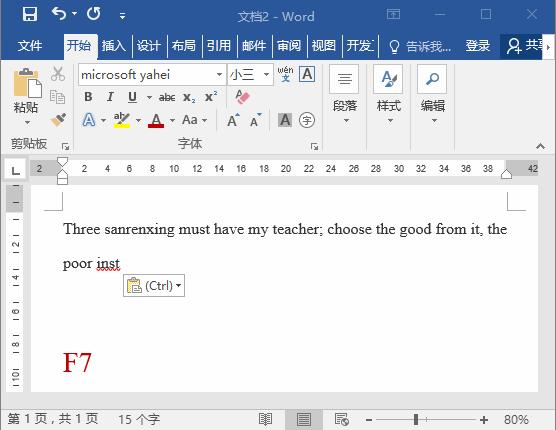Open the 字体 dialog launcher

click(x=314, y=146)
